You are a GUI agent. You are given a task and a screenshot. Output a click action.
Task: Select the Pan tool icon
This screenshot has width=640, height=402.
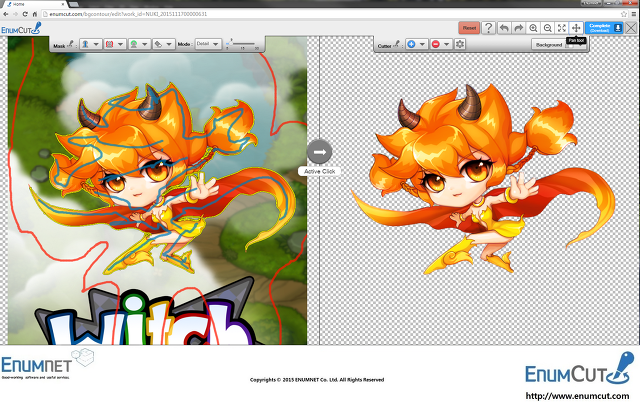coord(576,28)
